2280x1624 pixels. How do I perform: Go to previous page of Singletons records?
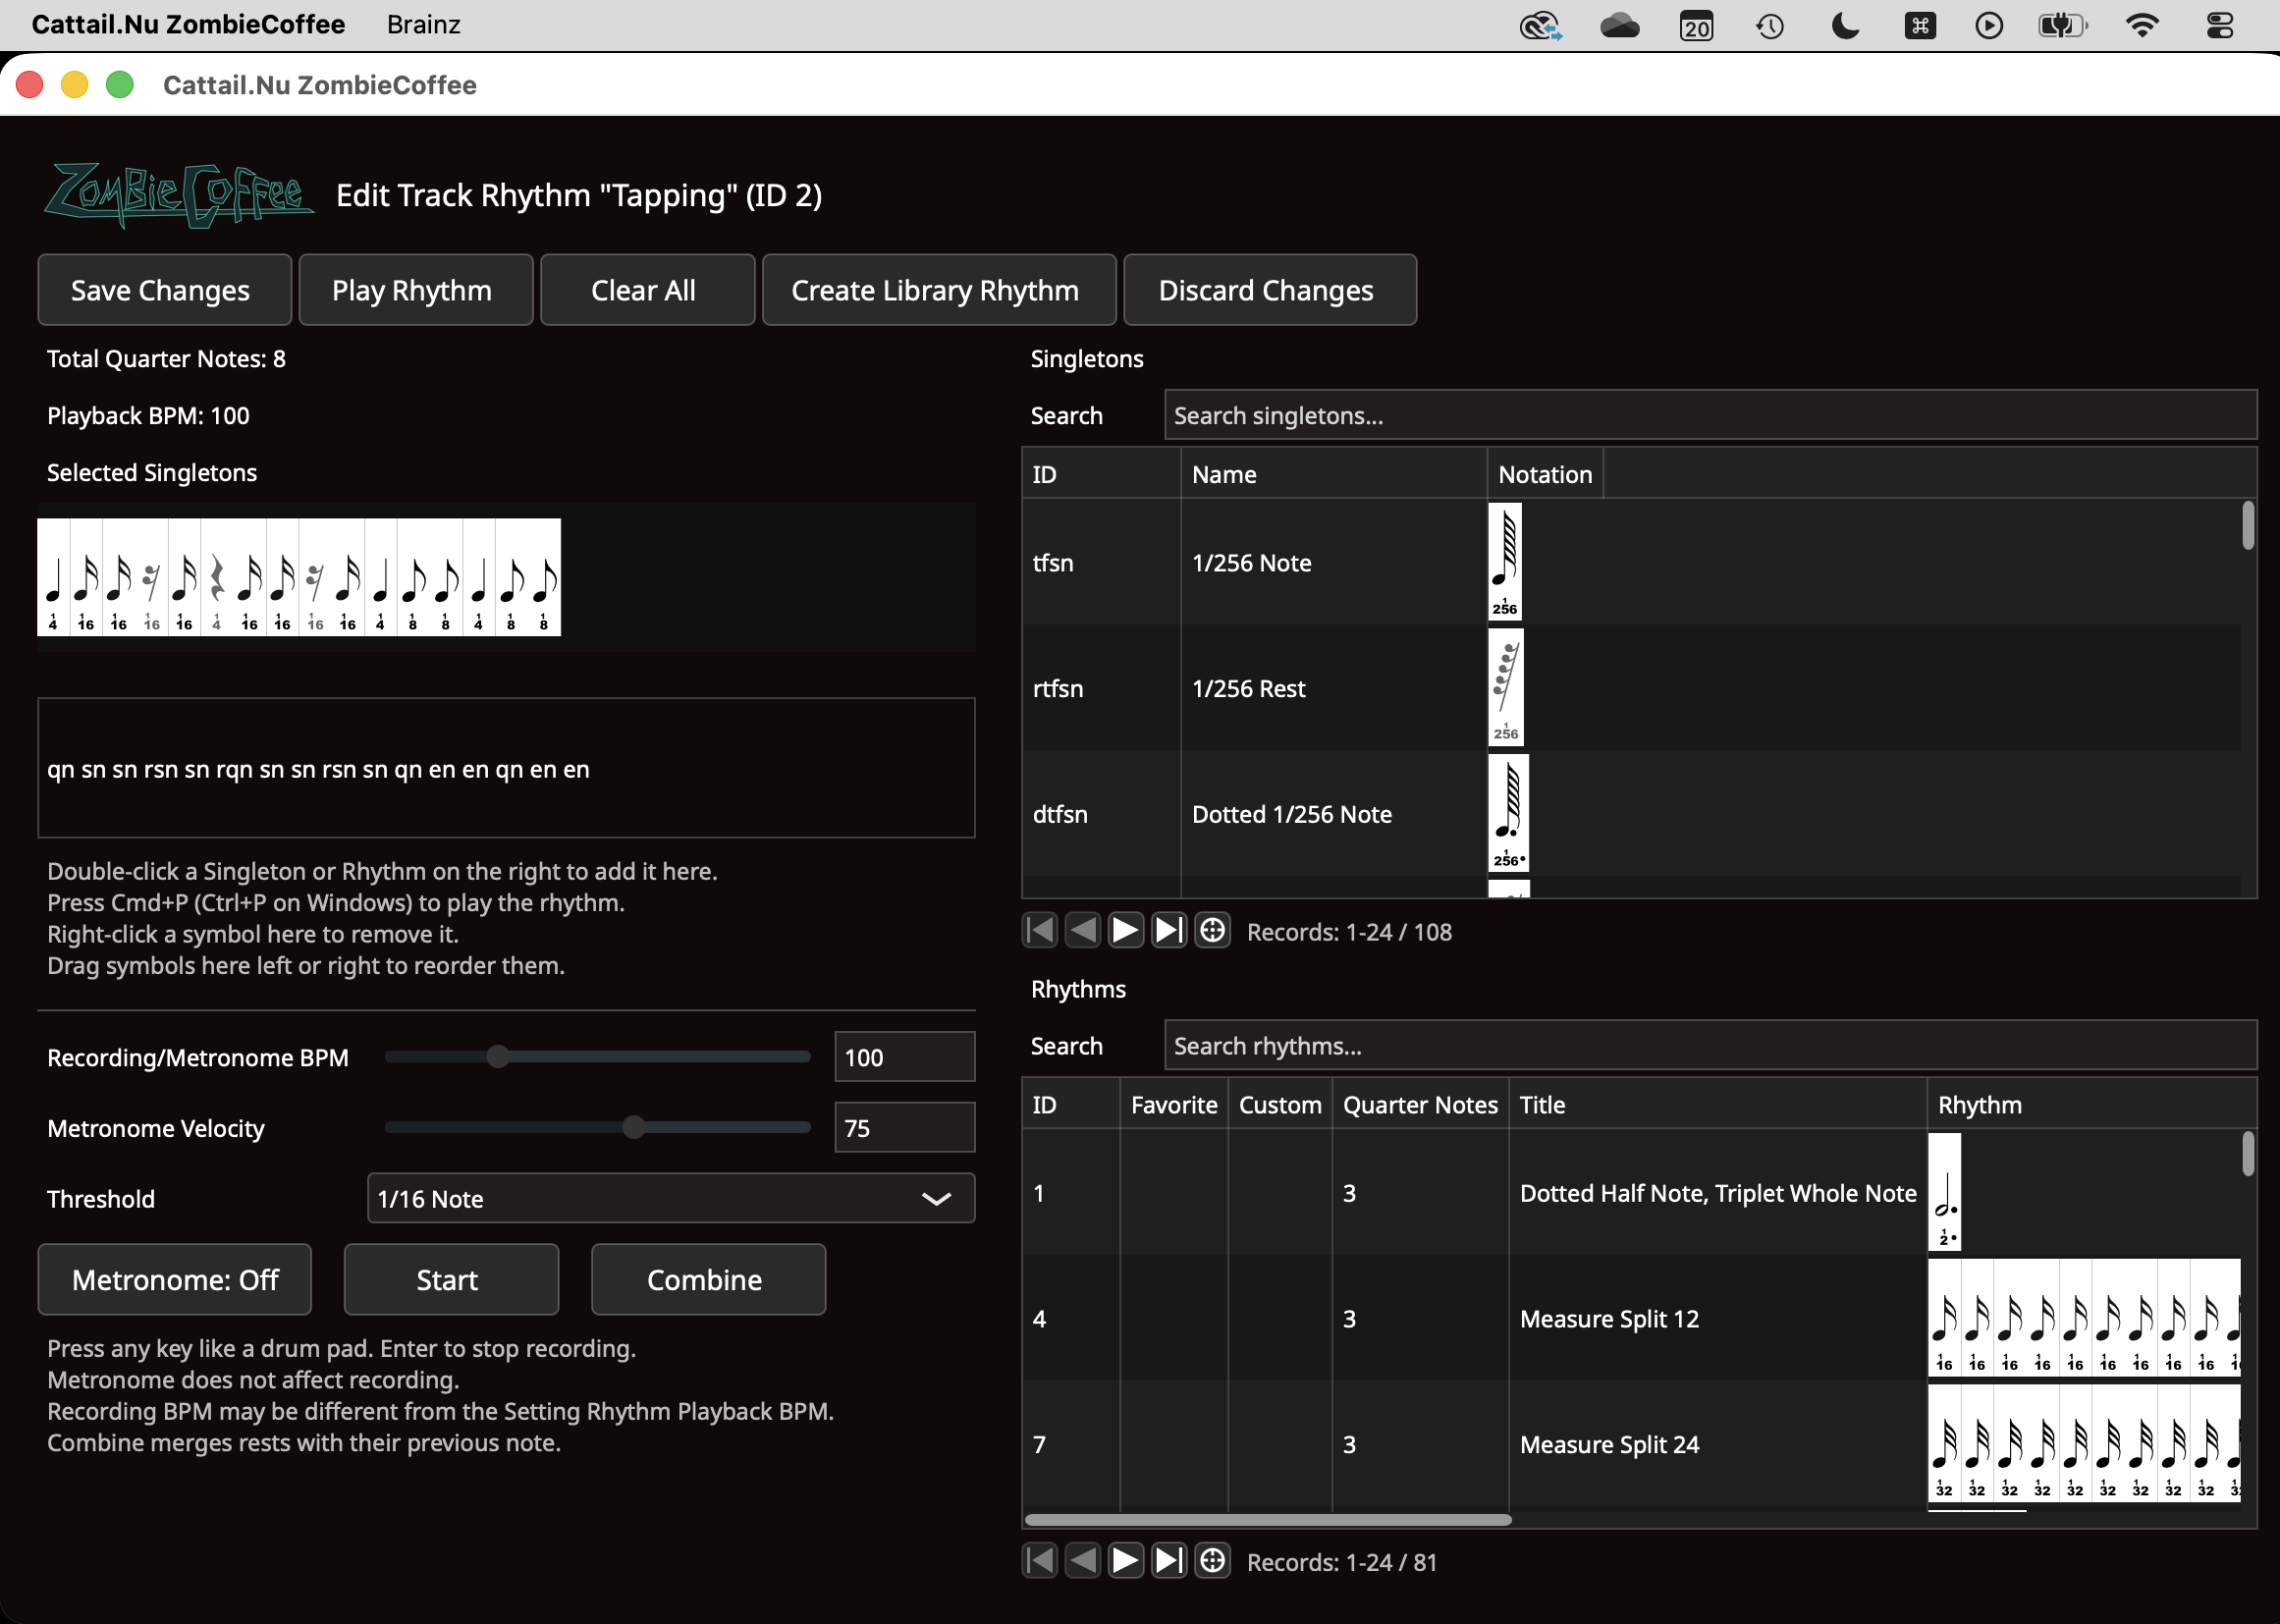1083,931
